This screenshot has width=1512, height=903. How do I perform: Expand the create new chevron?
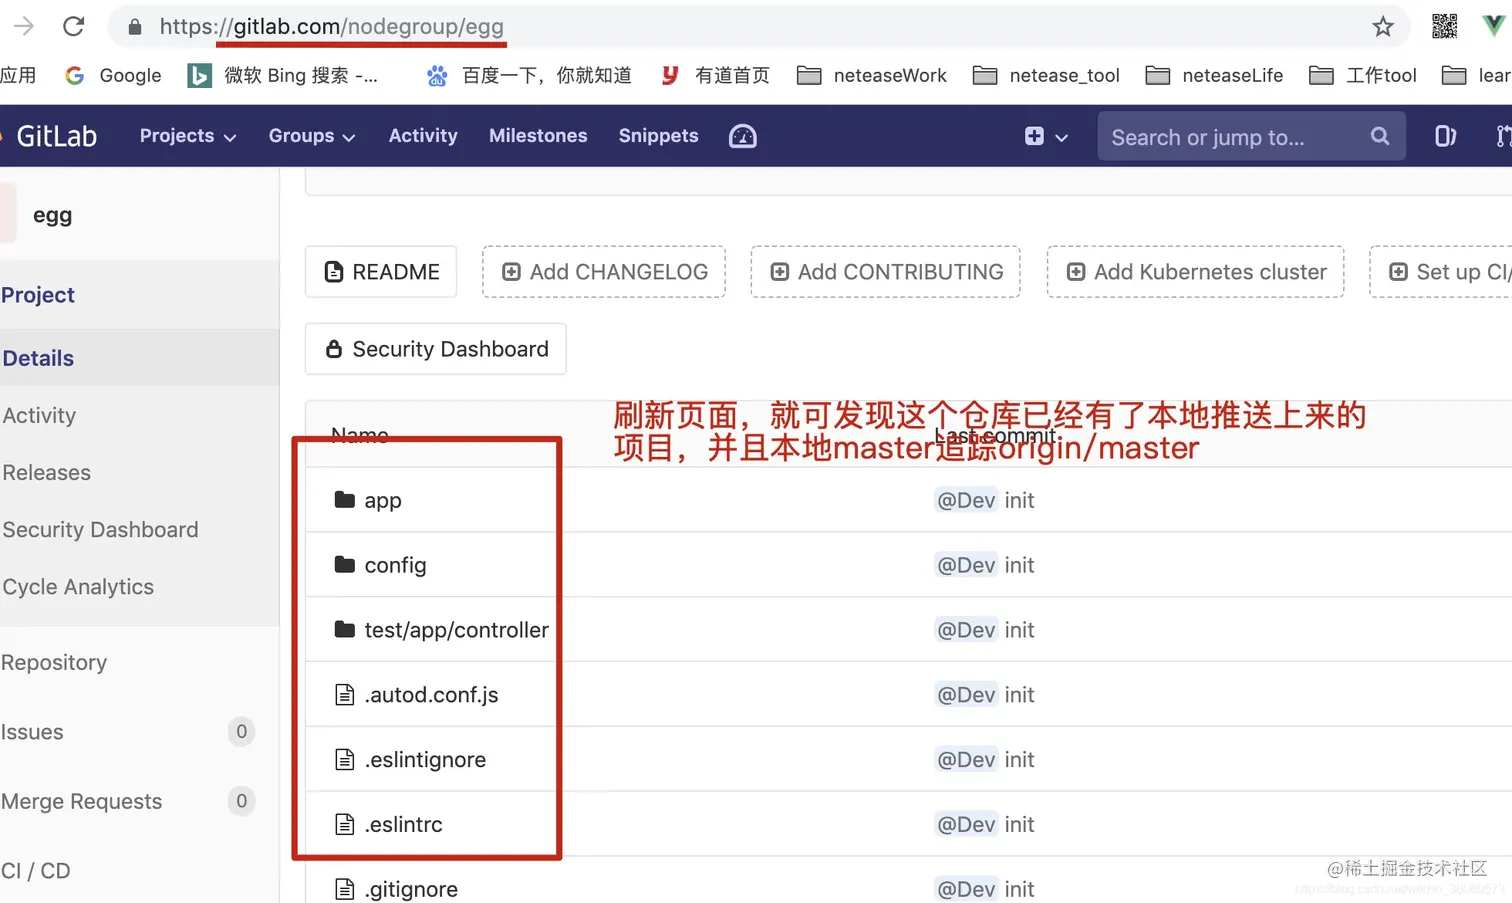1061,137
